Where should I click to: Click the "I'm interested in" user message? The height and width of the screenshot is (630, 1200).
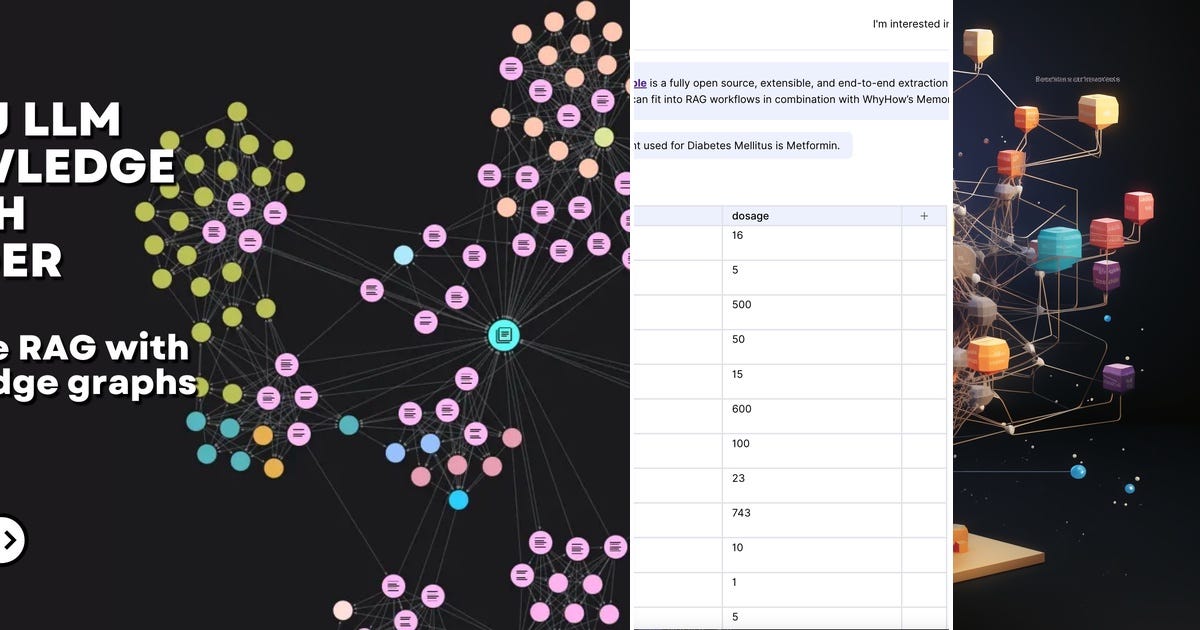(x=910, y=23)
